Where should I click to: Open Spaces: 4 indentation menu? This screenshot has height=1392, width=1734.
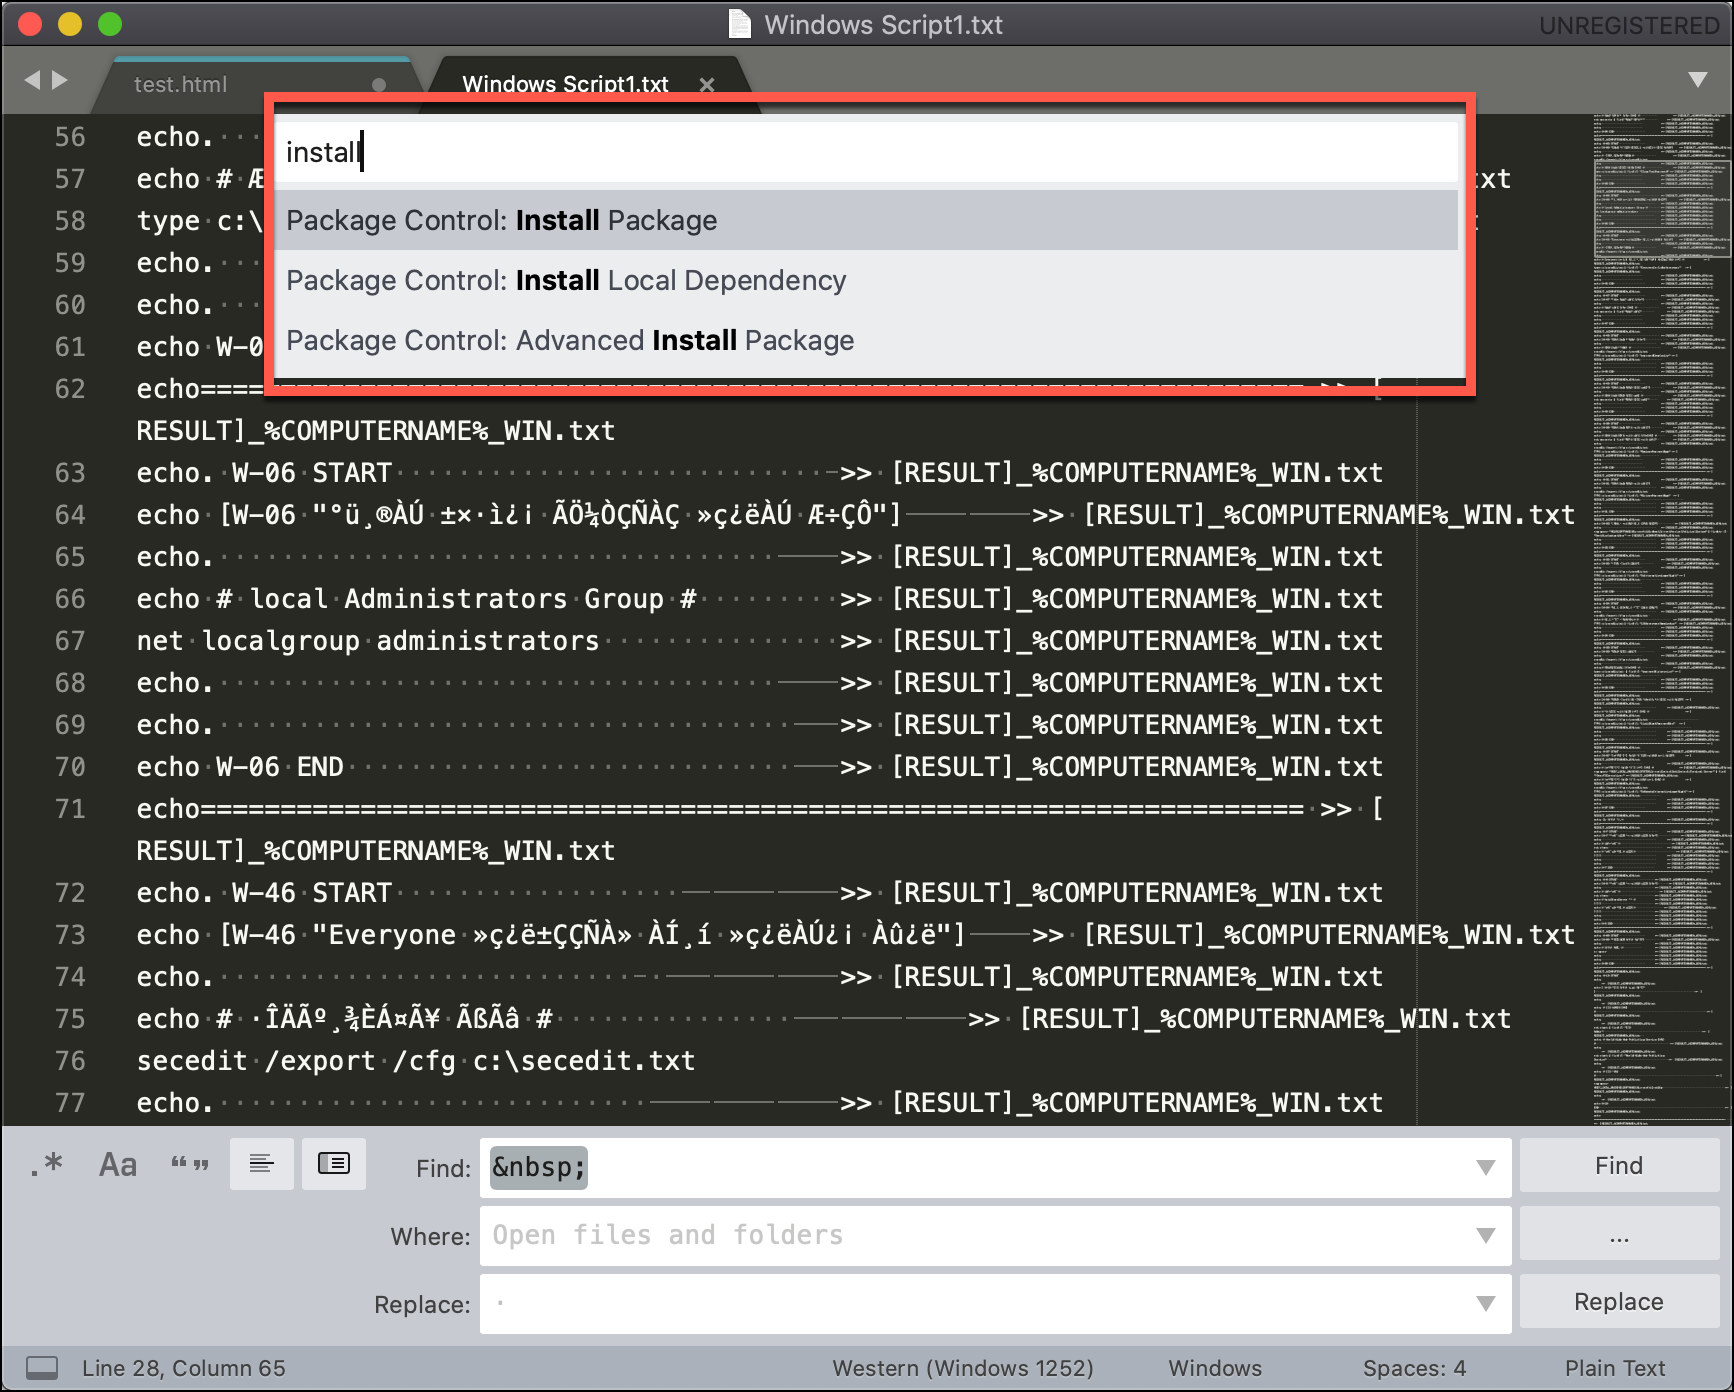[x=1414, y=1368]
